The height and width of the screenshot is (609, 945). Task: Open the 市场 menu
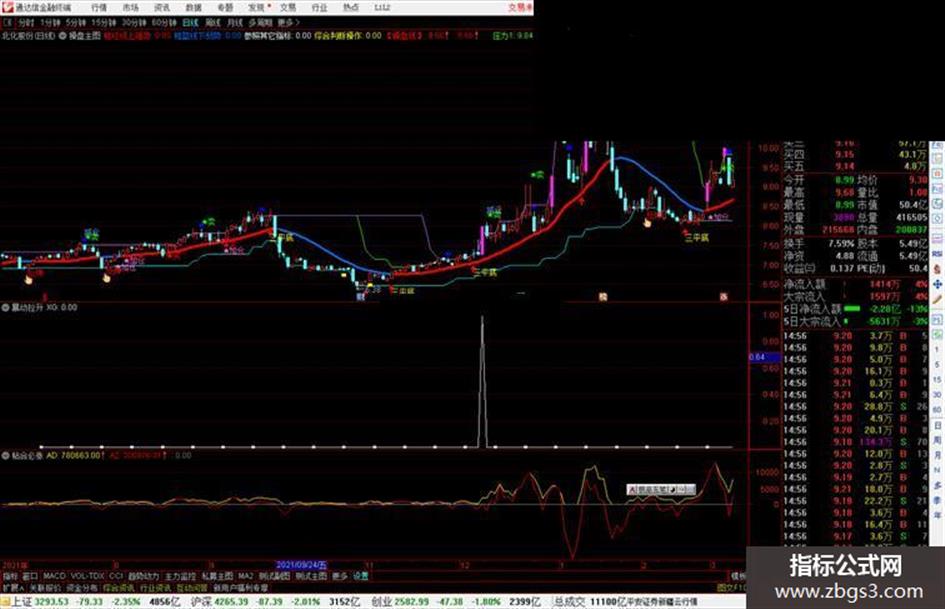coord(130,8)
